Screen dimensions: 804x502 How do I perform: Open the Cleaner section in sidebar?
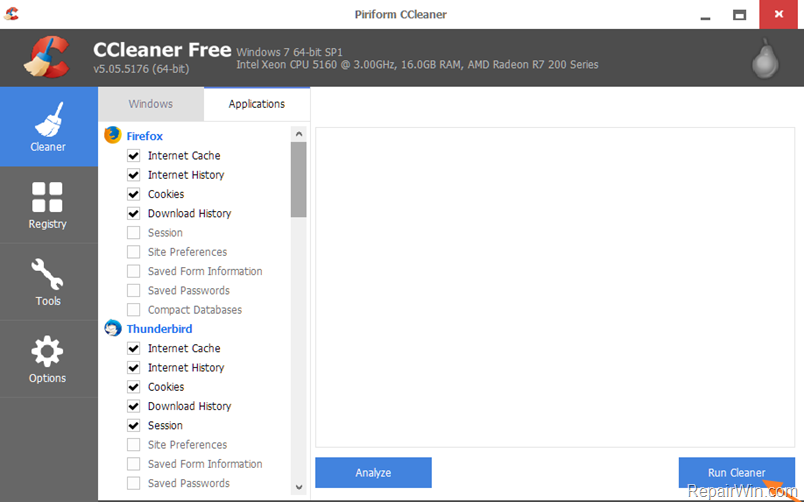click(48, 127)
